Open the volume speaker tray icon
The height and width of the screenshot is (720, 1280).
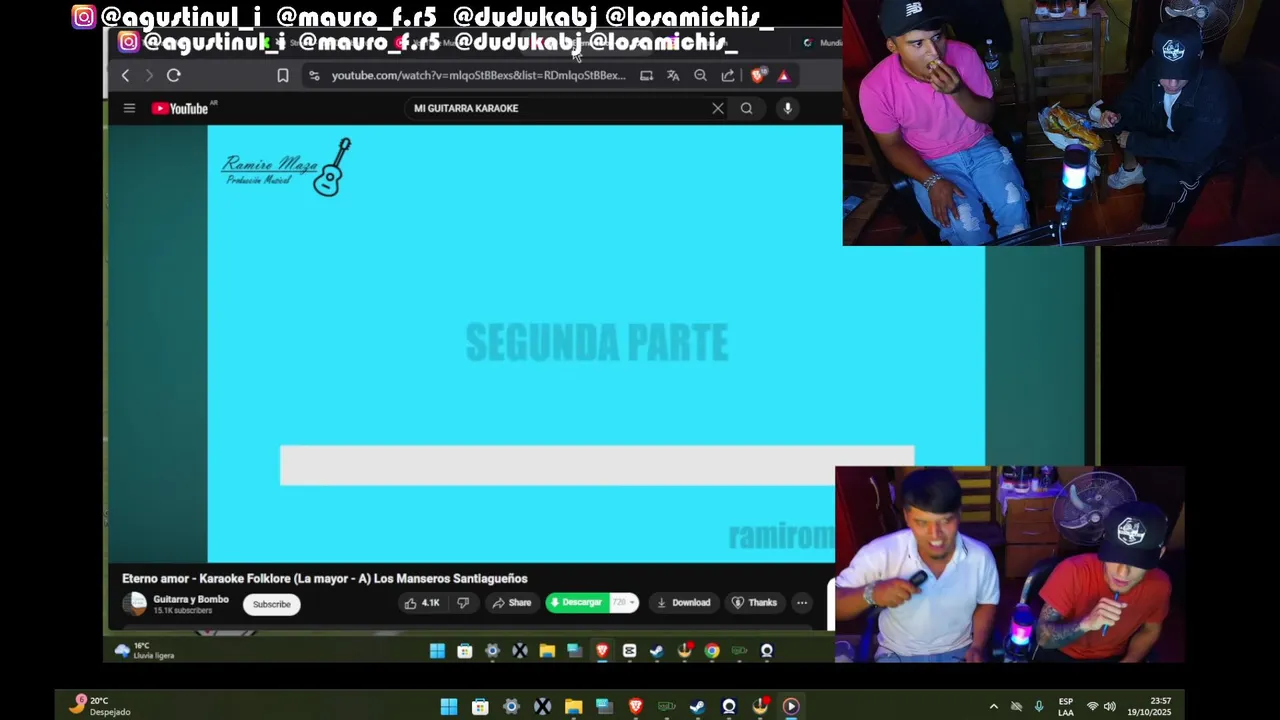click(x=1109, y=707)
